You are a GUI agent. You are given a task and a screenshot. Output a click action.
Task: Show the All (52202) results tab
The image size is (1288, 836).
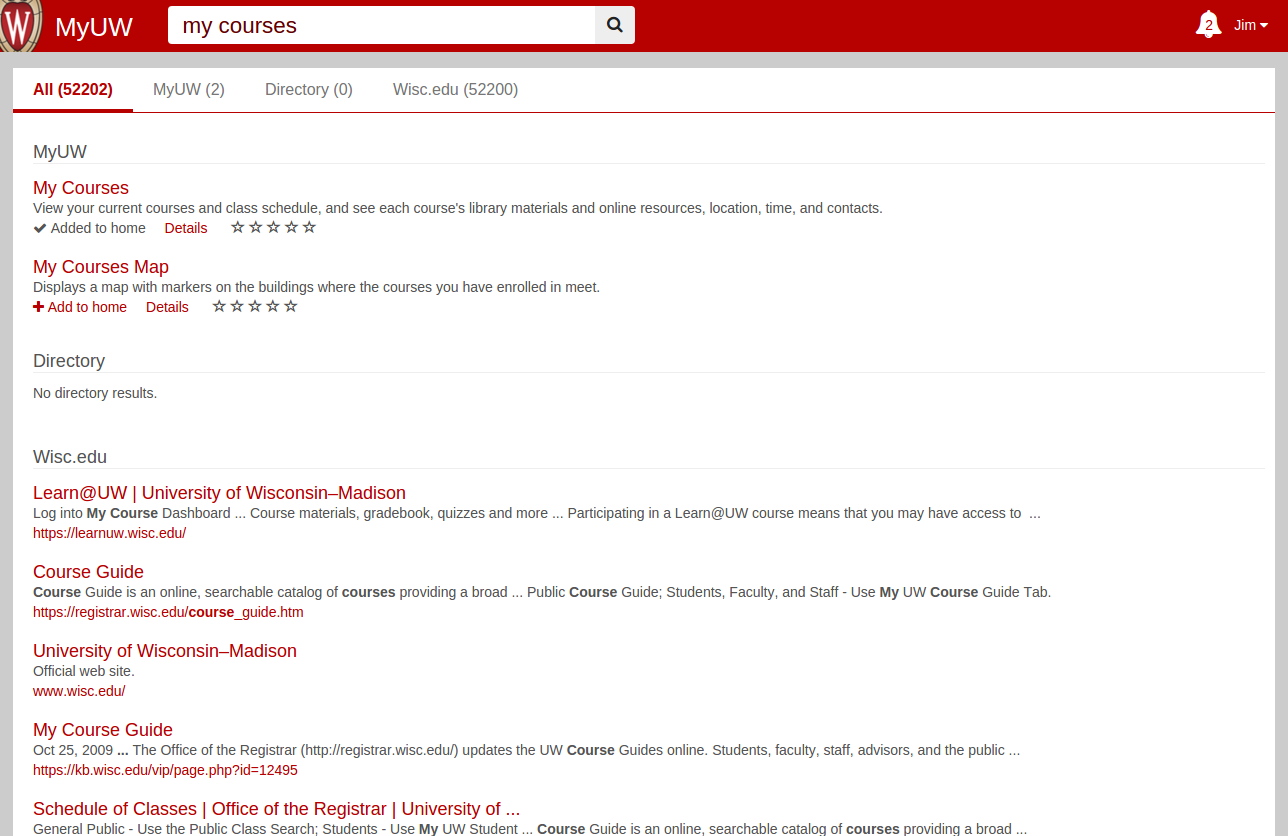click(x=73, y=90)
